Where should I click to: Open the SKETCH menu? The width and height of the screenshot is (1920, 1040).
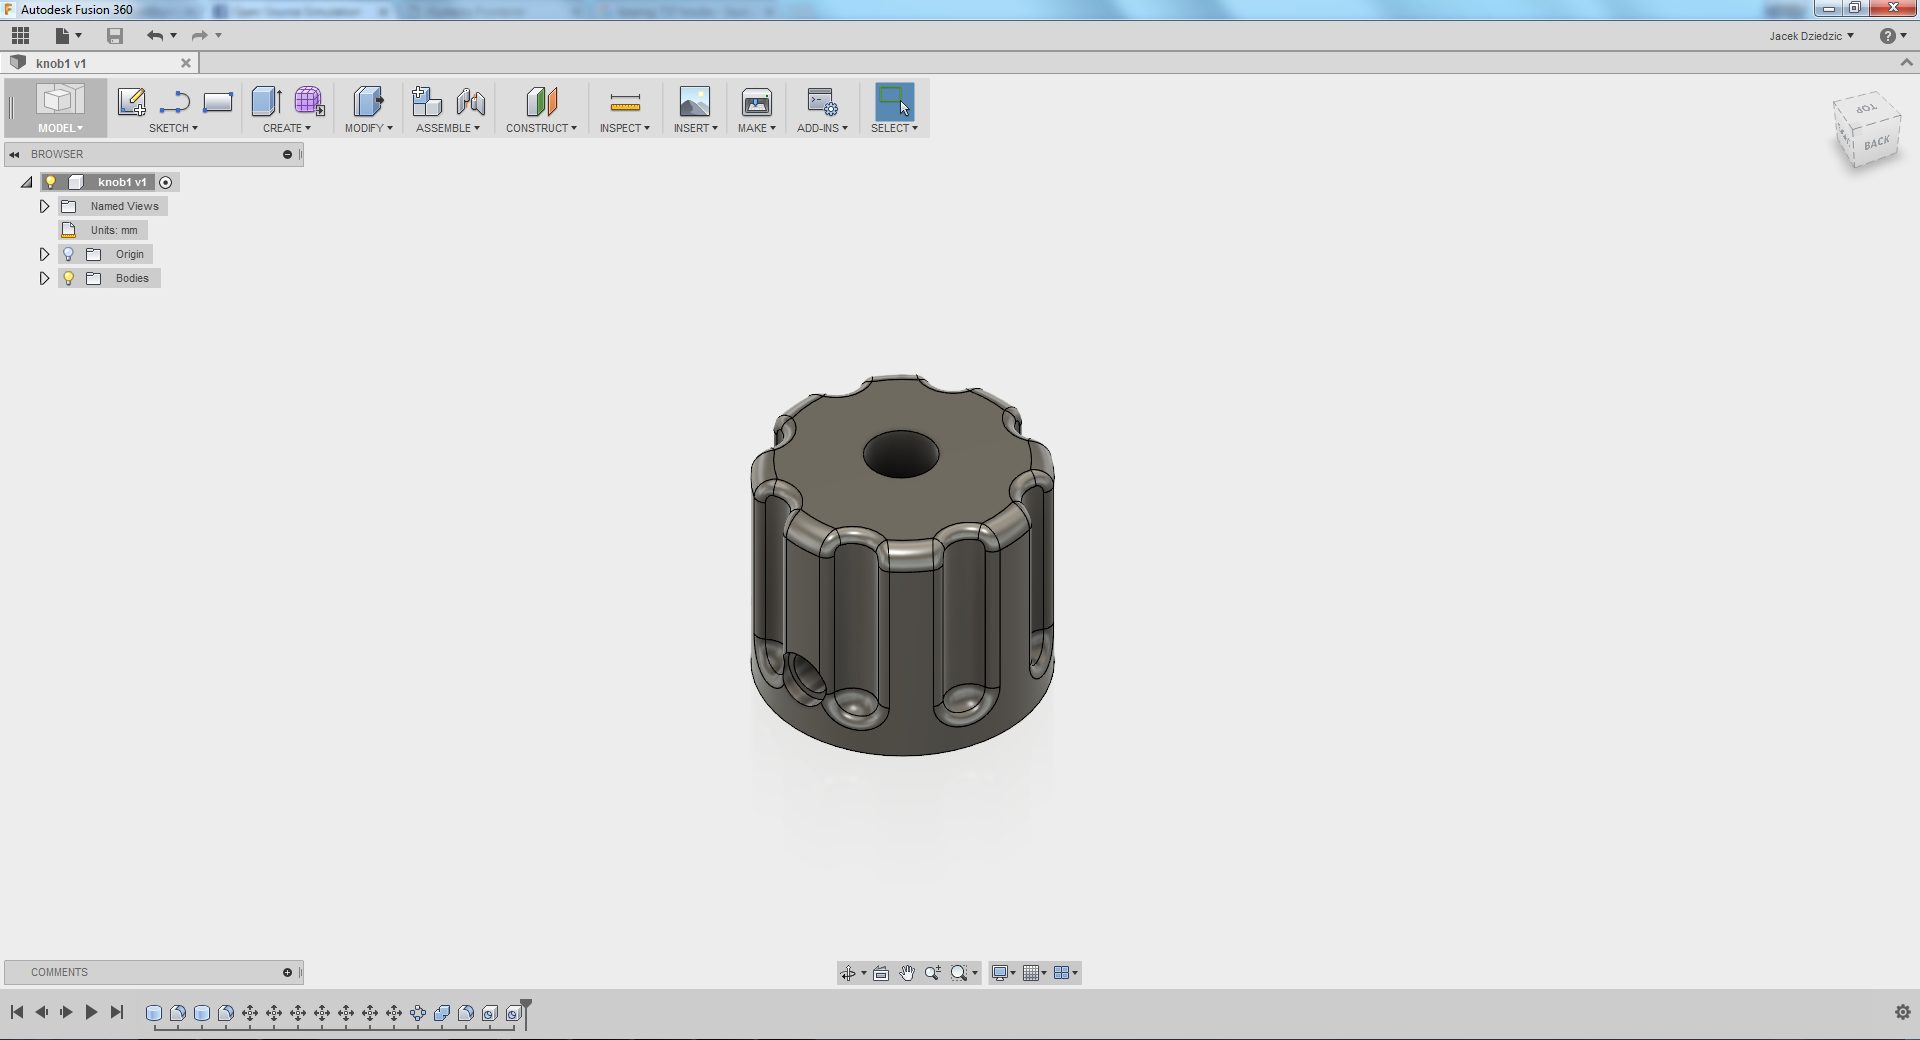point(173,128)
